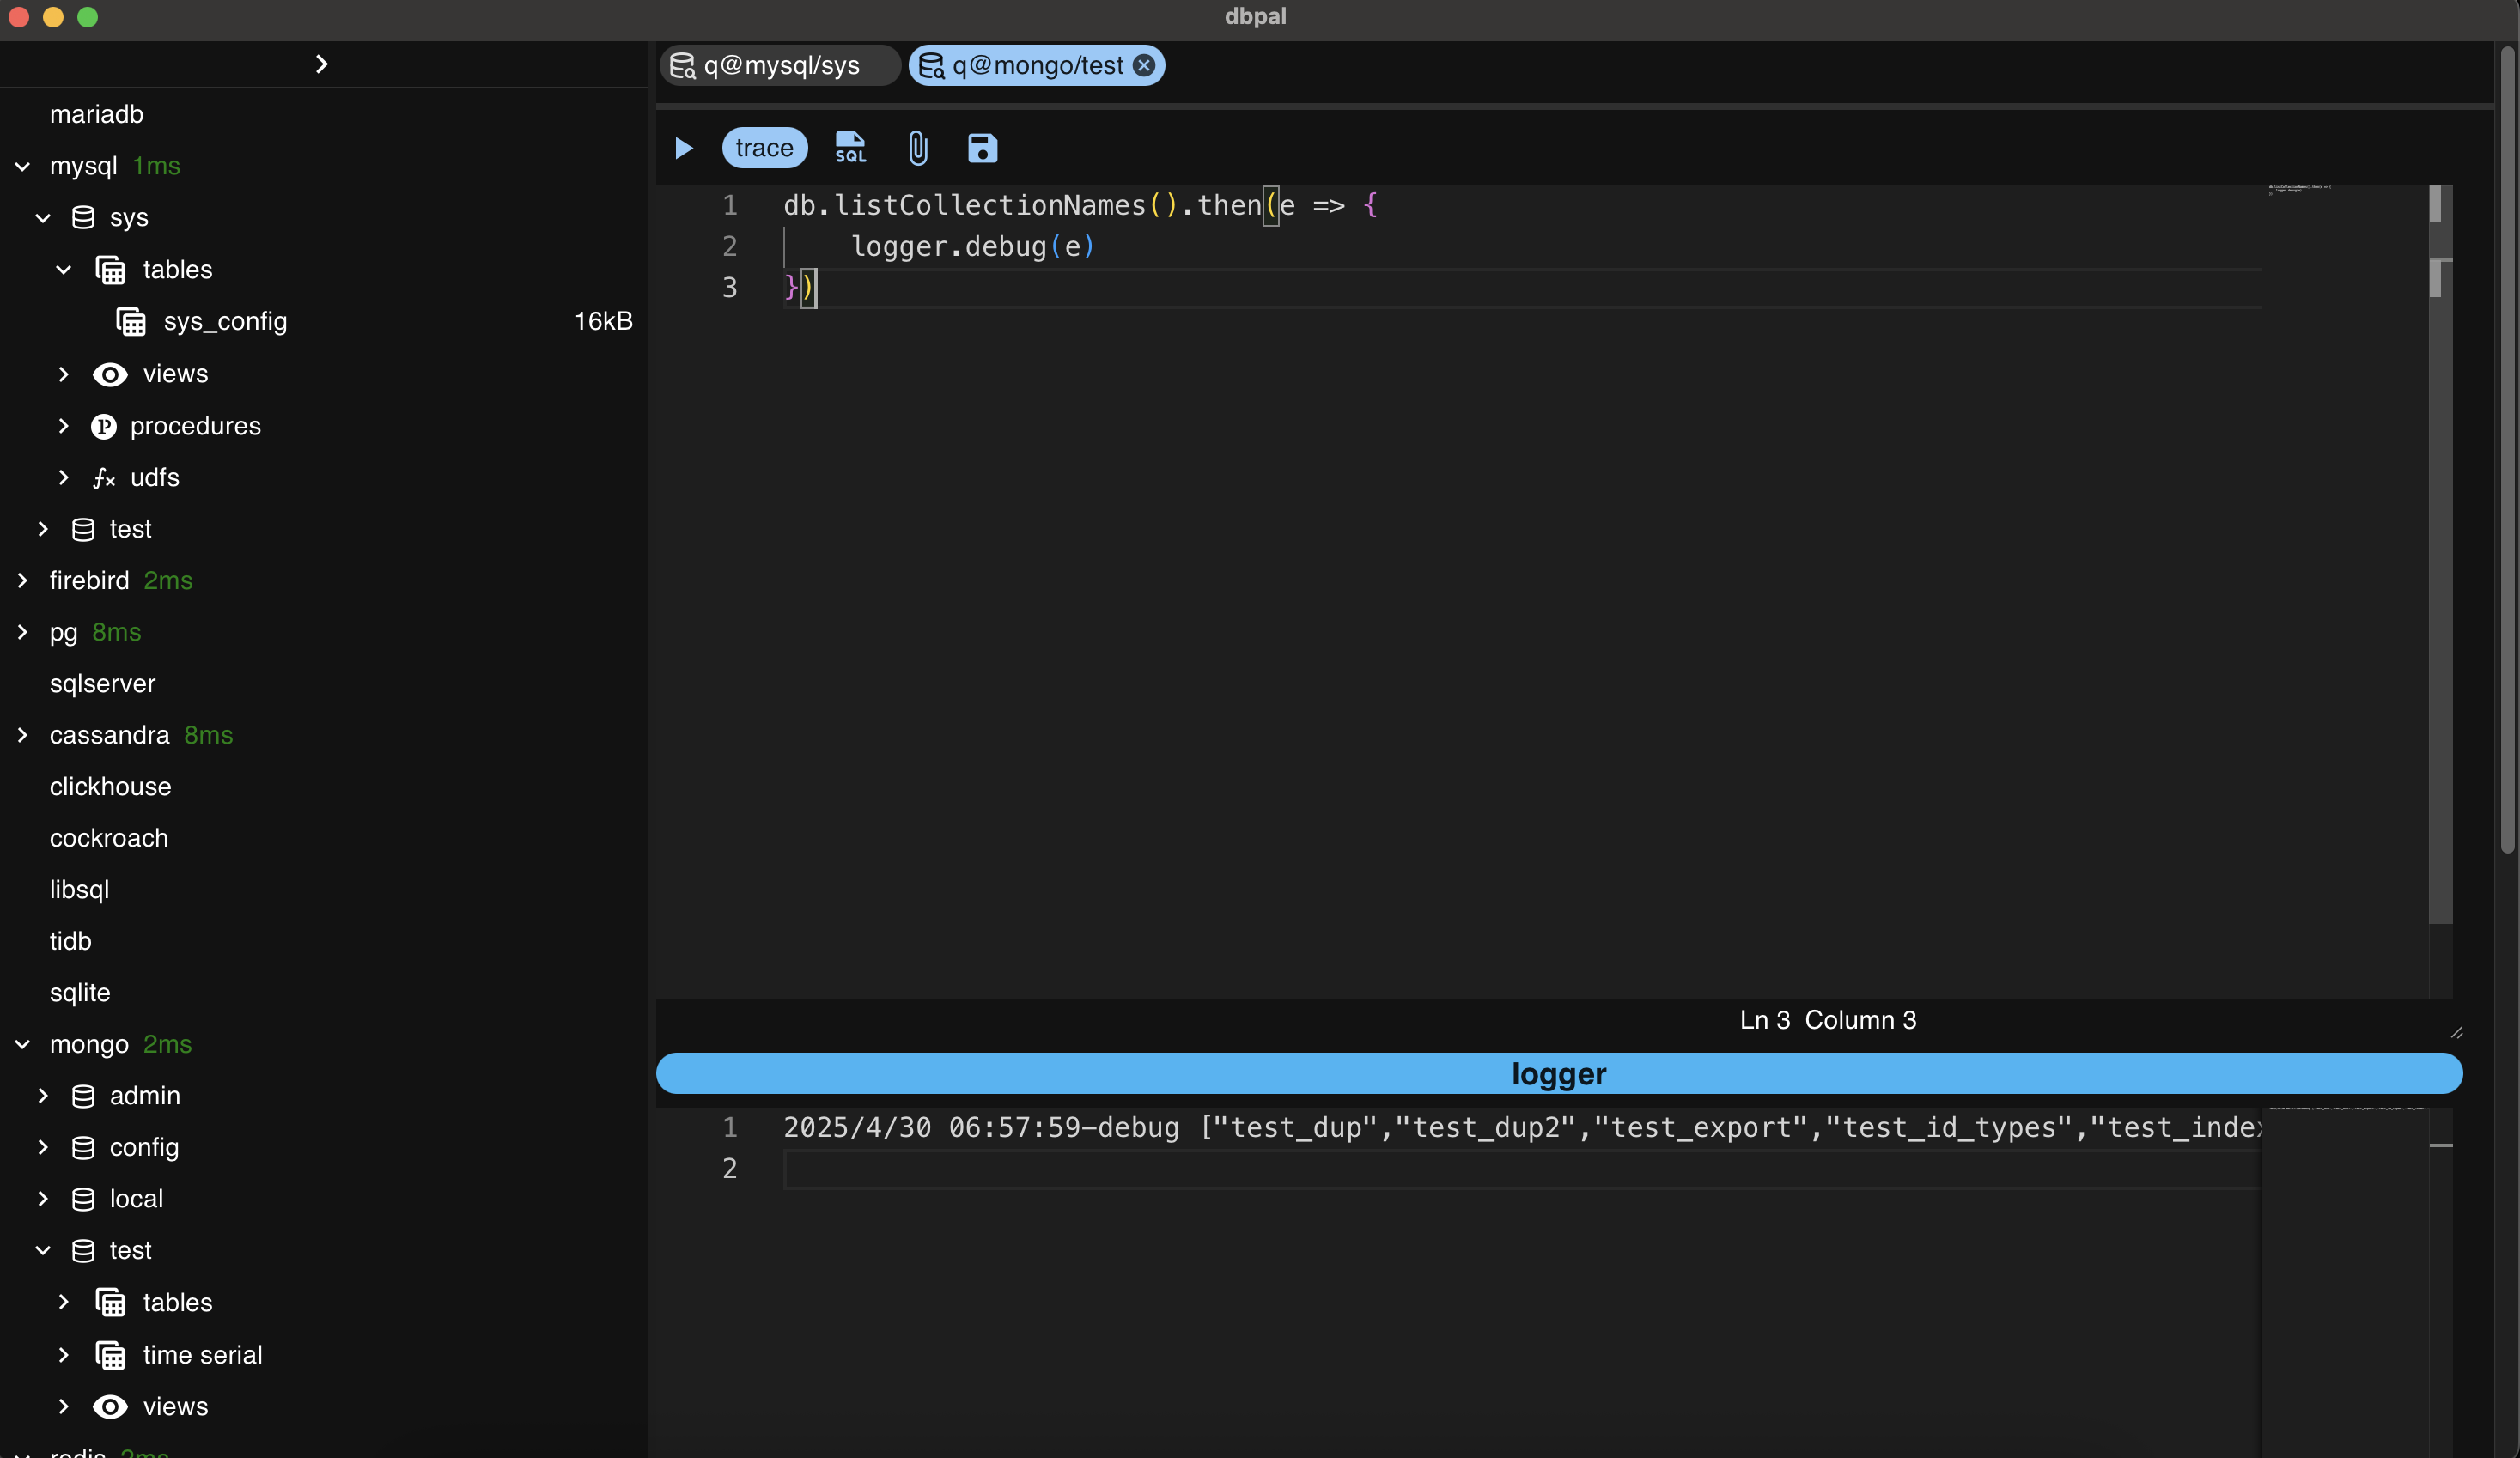The width and height of the screenshot is (2520, 1458).
Task: Expand the firebird connection
Action: pyautogui.click(x=23, y=580)
